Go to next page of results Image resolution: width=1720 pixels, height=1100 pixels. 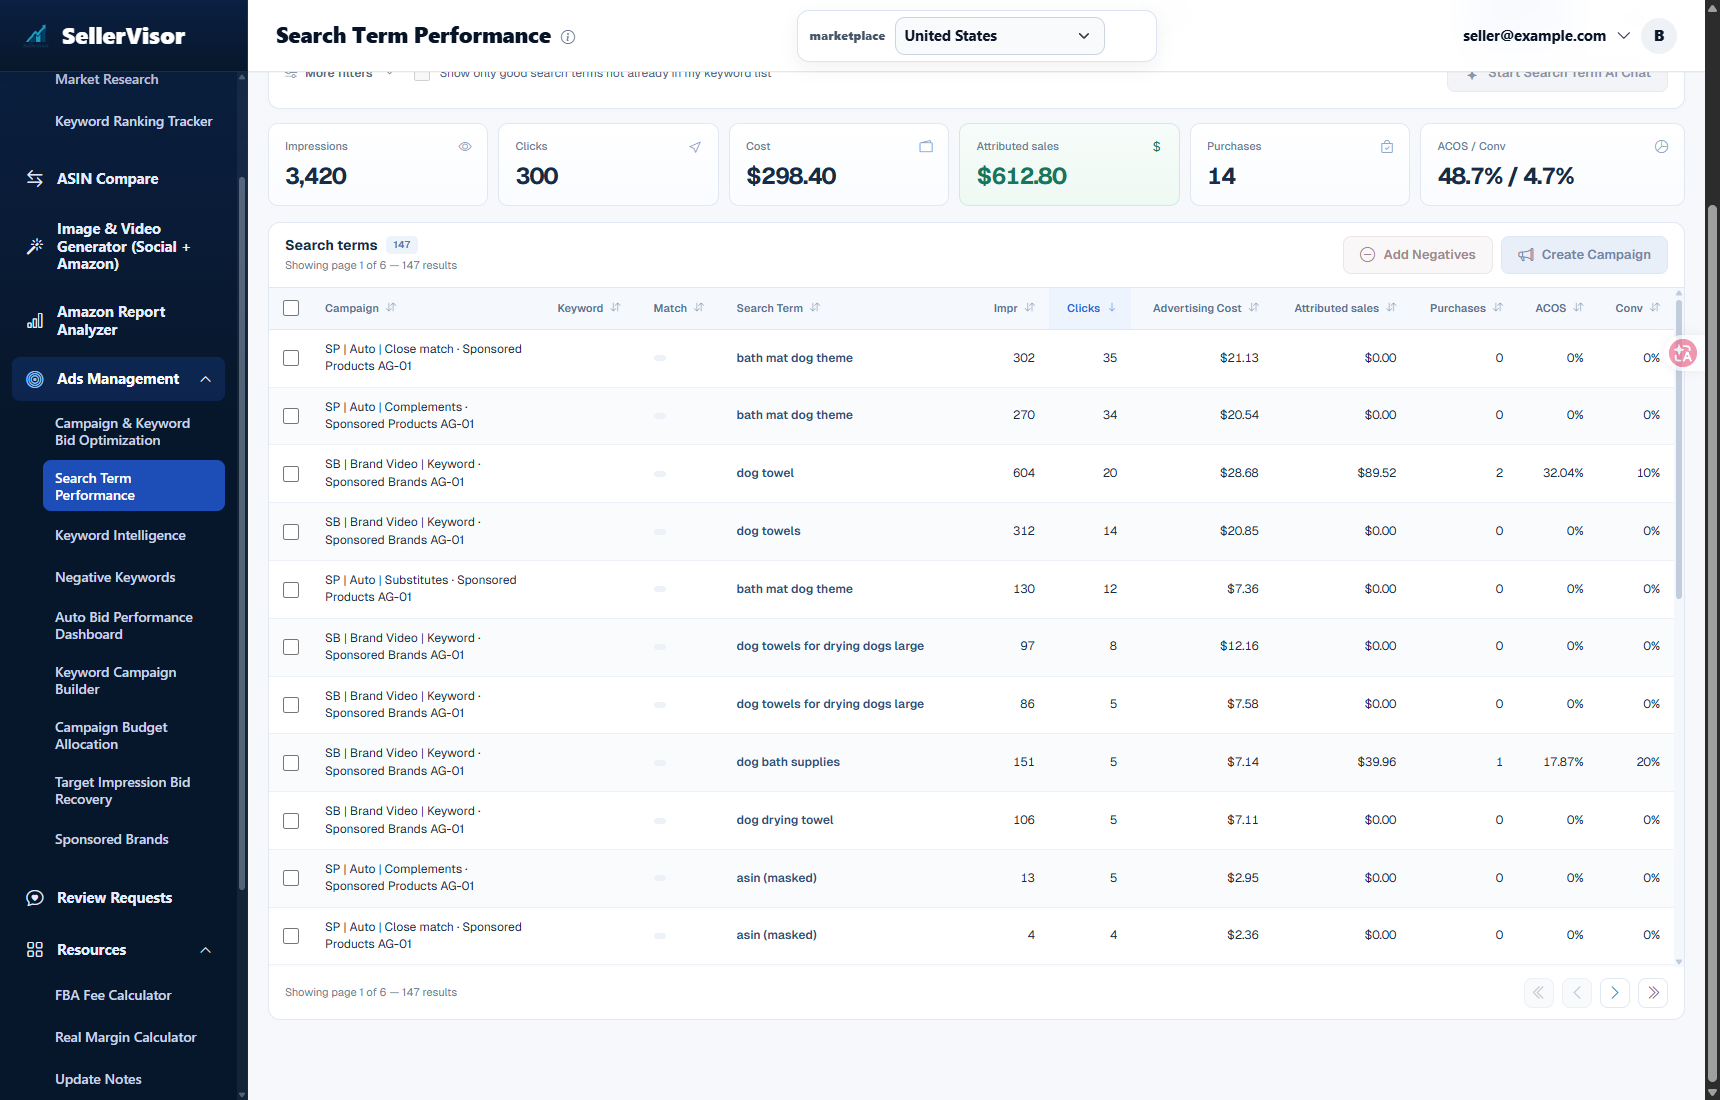[1615, 993]
